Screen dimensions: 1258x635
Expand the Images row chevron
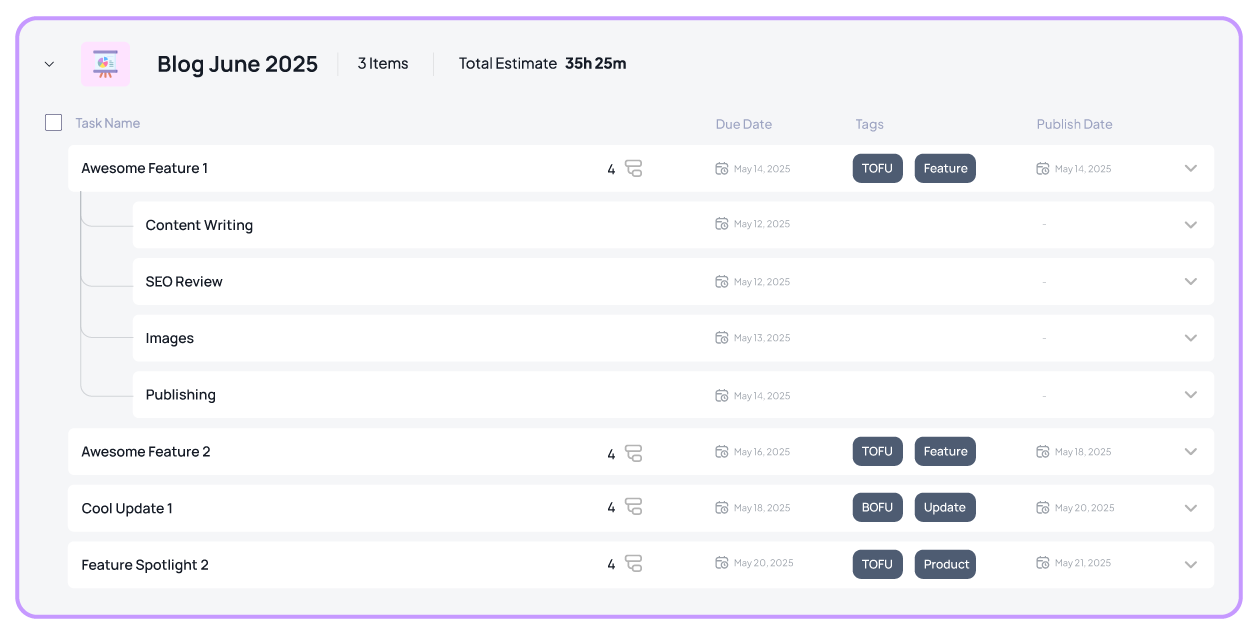(x=1191, y=338)
